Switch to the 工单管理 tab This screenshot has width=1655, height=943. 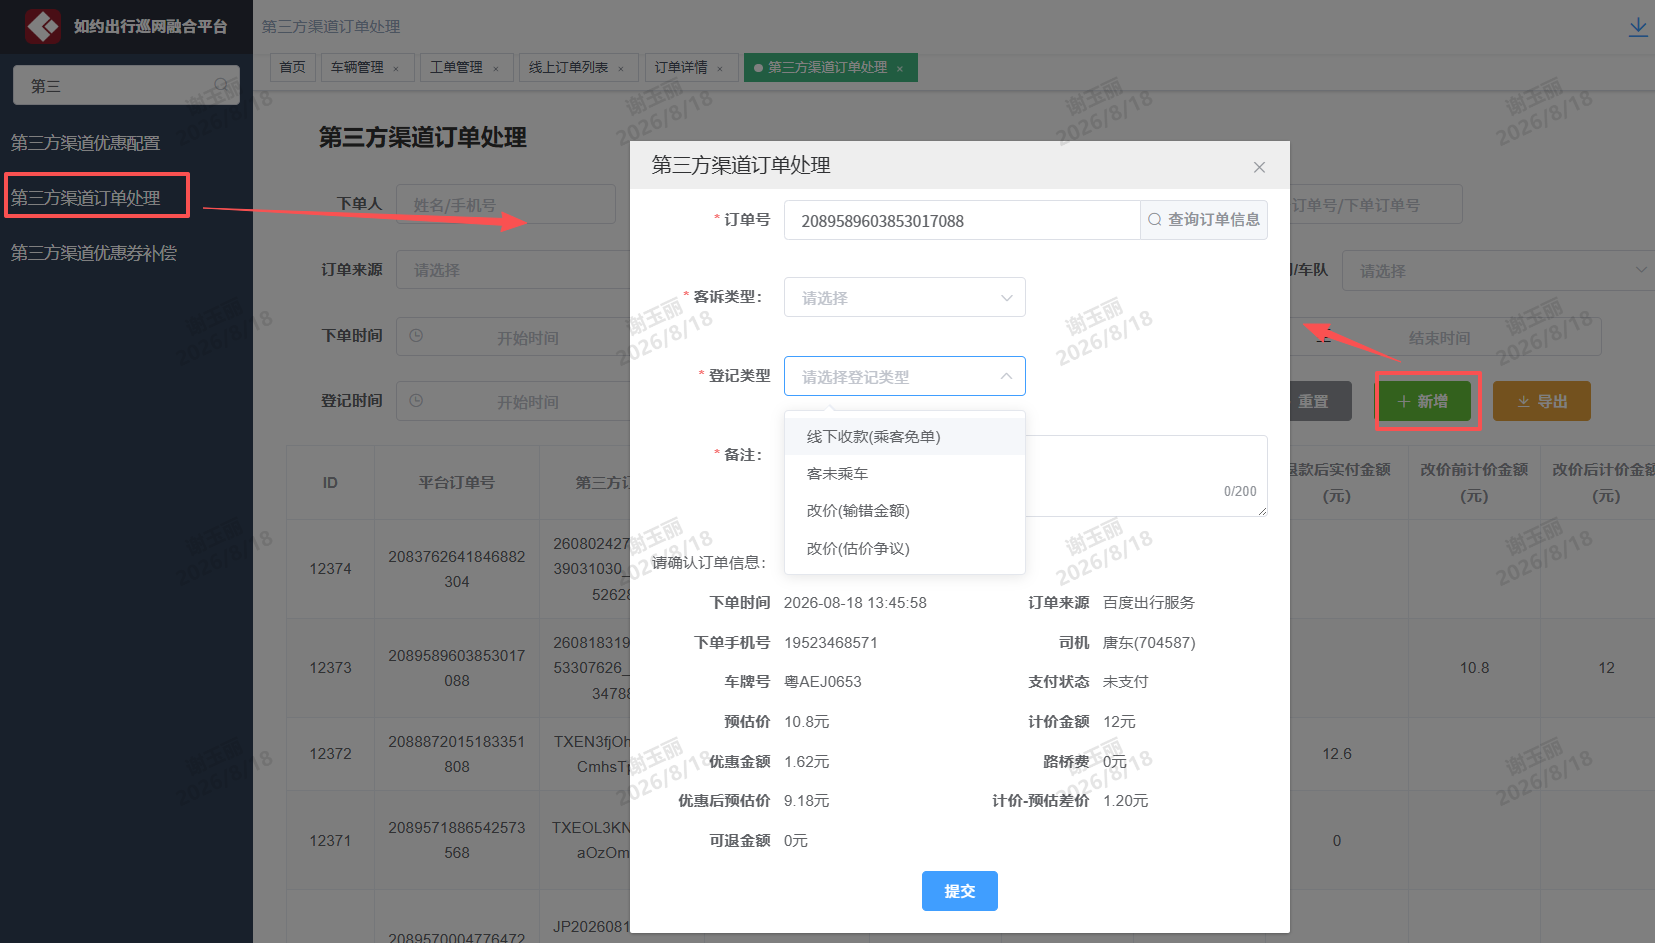coord(456,67)
